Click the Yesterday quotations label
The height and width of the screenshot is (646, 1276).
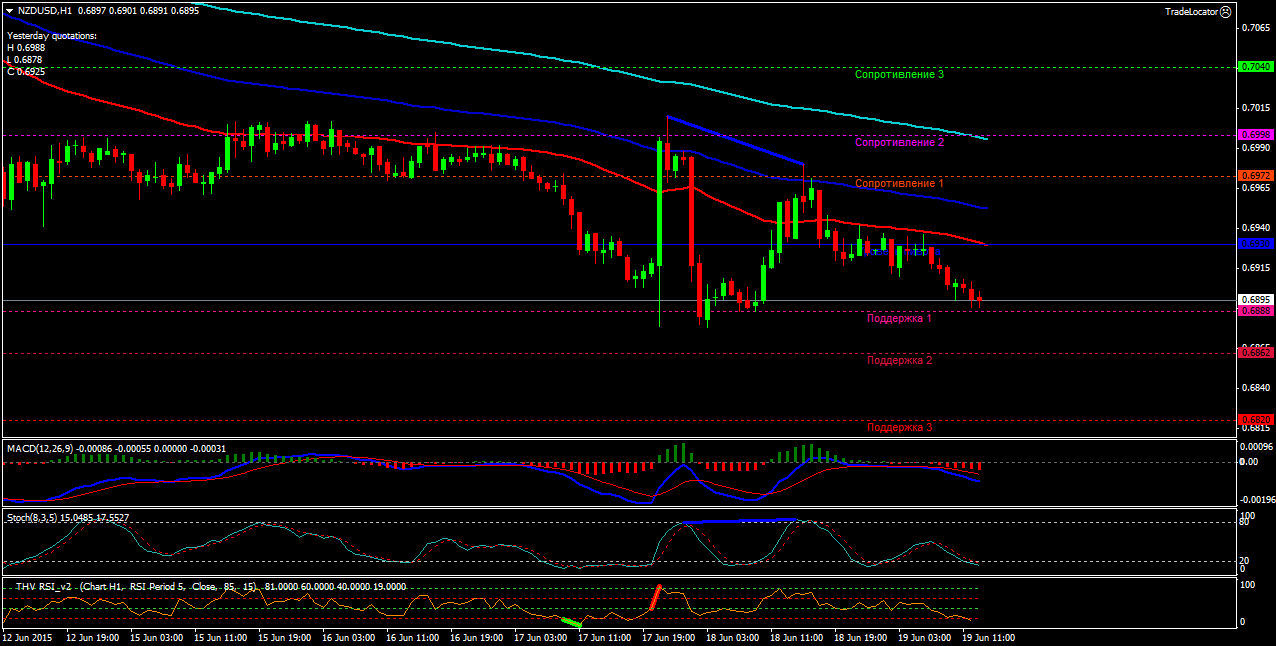coord(52,36)
